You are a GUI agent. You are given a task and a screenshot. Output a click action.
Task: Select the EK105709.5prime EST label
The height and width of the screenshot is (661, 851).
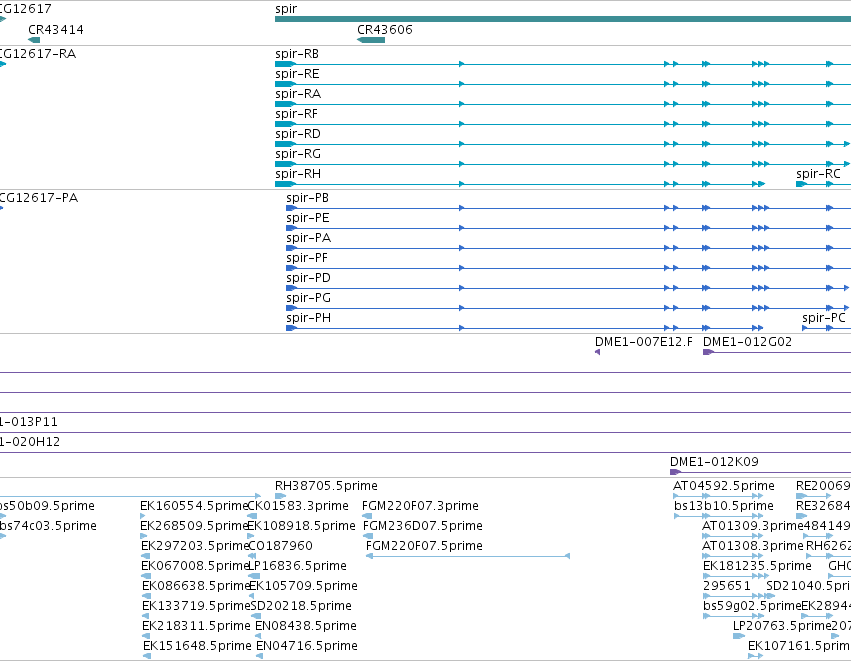[x=303, y=586]
